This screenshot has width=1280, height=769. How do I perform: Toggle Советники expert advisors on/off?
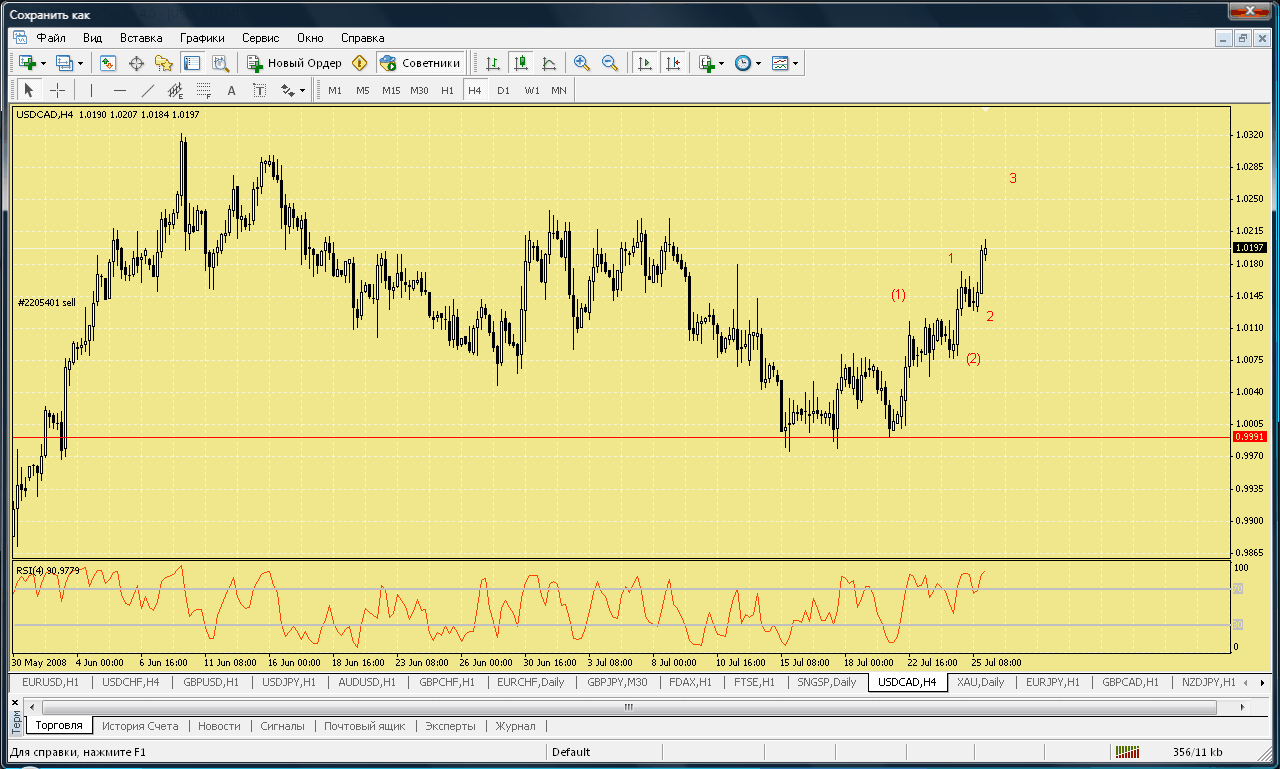point(421,63)
